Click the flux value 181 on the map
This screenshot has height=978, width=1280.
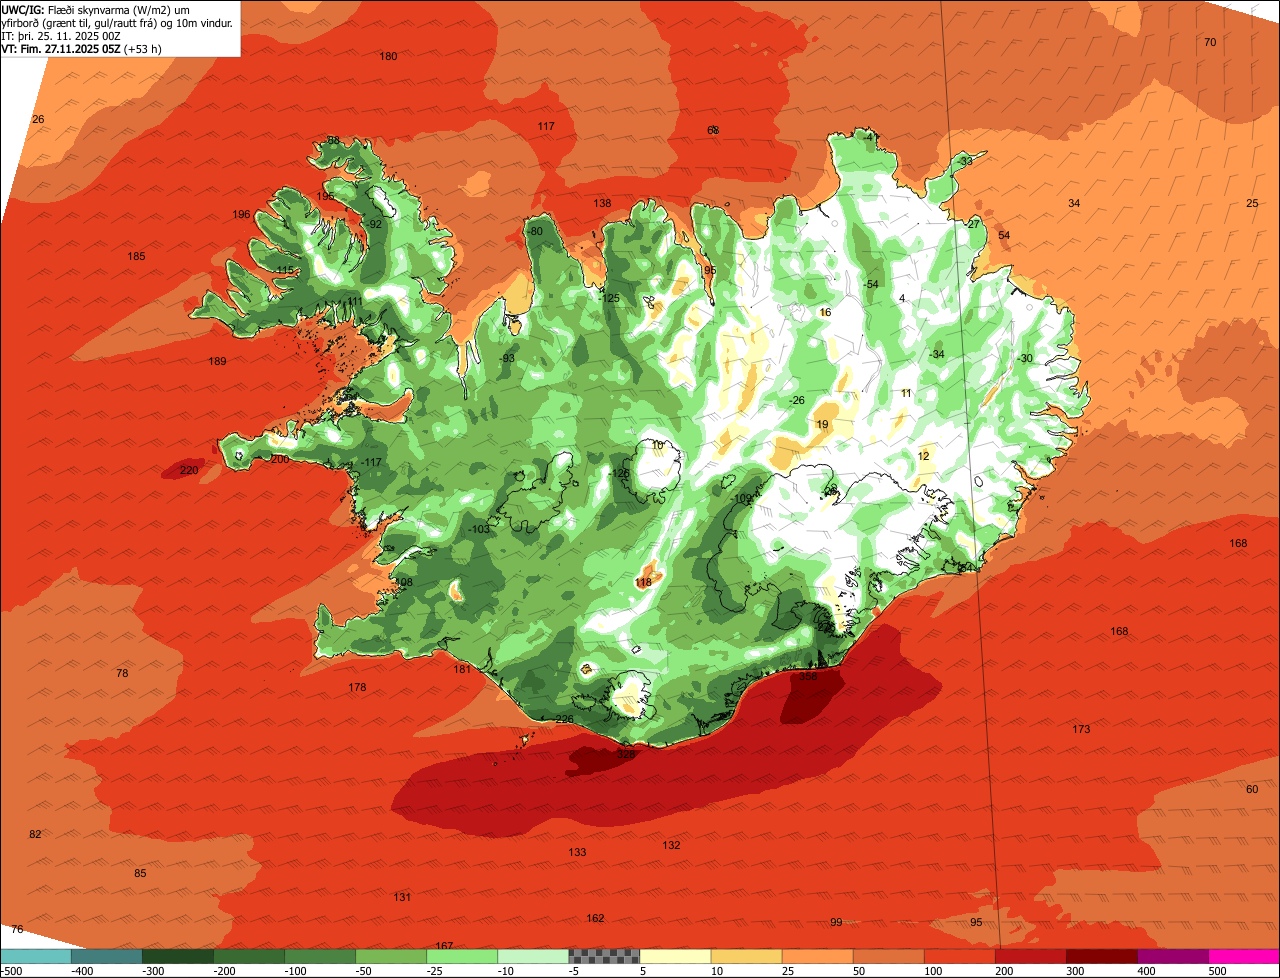click(x=462, y=669)
